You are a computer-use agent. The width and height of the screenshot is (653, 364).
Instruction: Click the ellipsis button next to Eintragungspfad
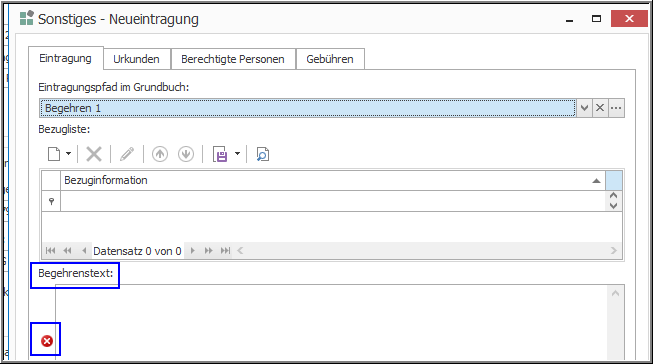click(x=616, y=108)
